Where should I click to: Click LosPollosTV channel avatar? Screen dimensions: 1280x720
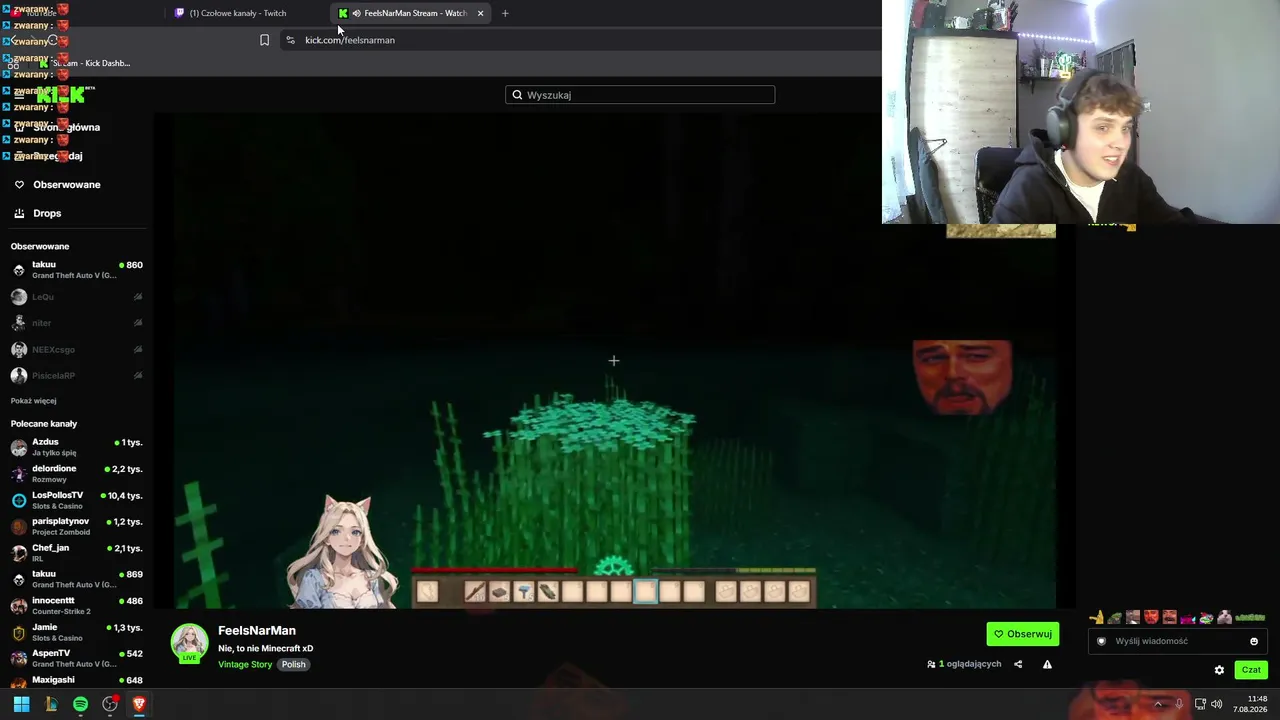(x=19, y=500)
